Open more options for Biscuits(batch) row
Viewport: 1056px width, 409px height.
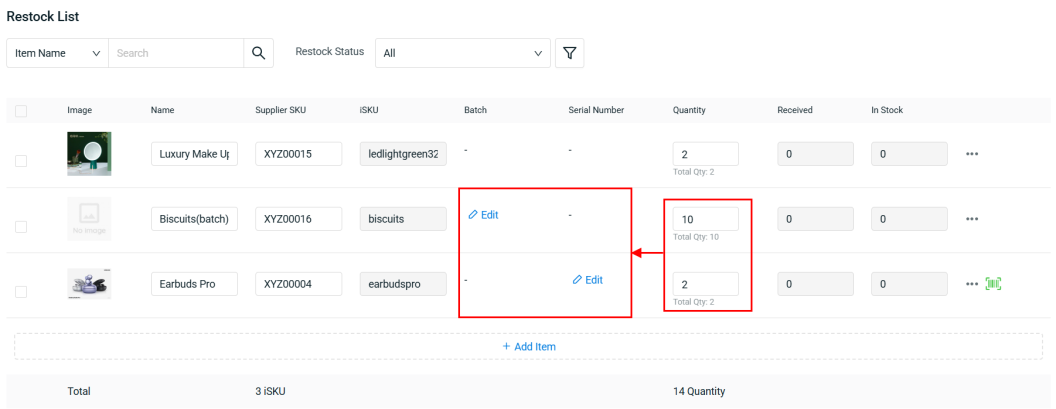[x=973, y=219]
